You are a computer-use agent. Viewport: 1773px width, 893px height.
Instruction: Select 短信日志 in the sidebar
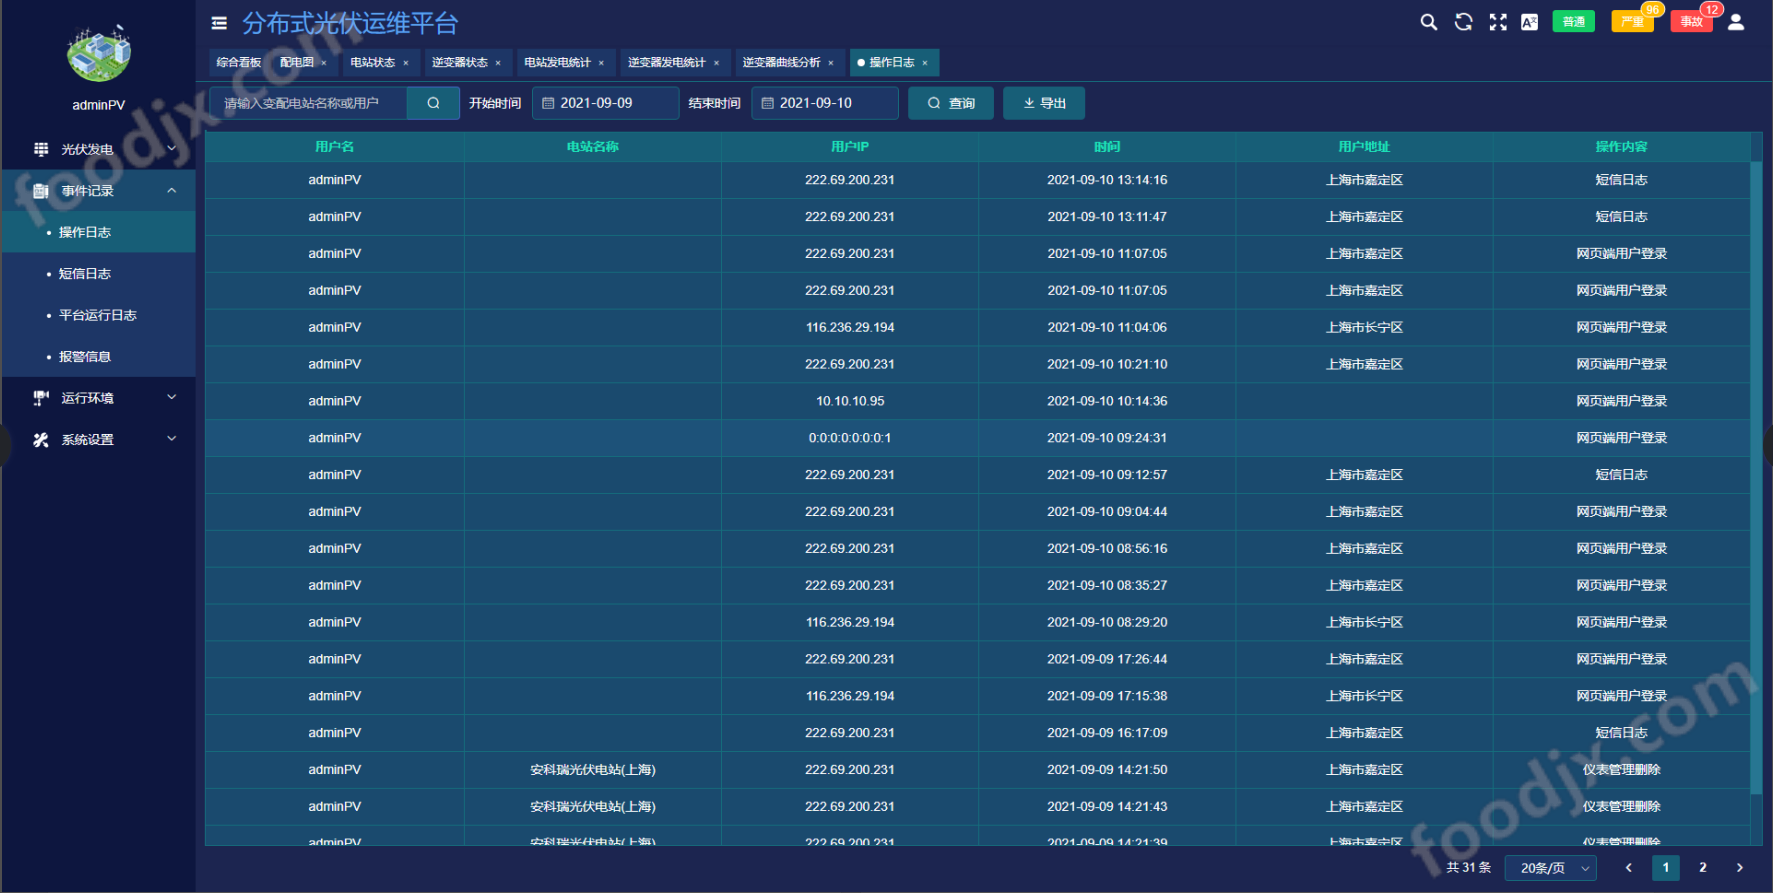coord(85,274)
